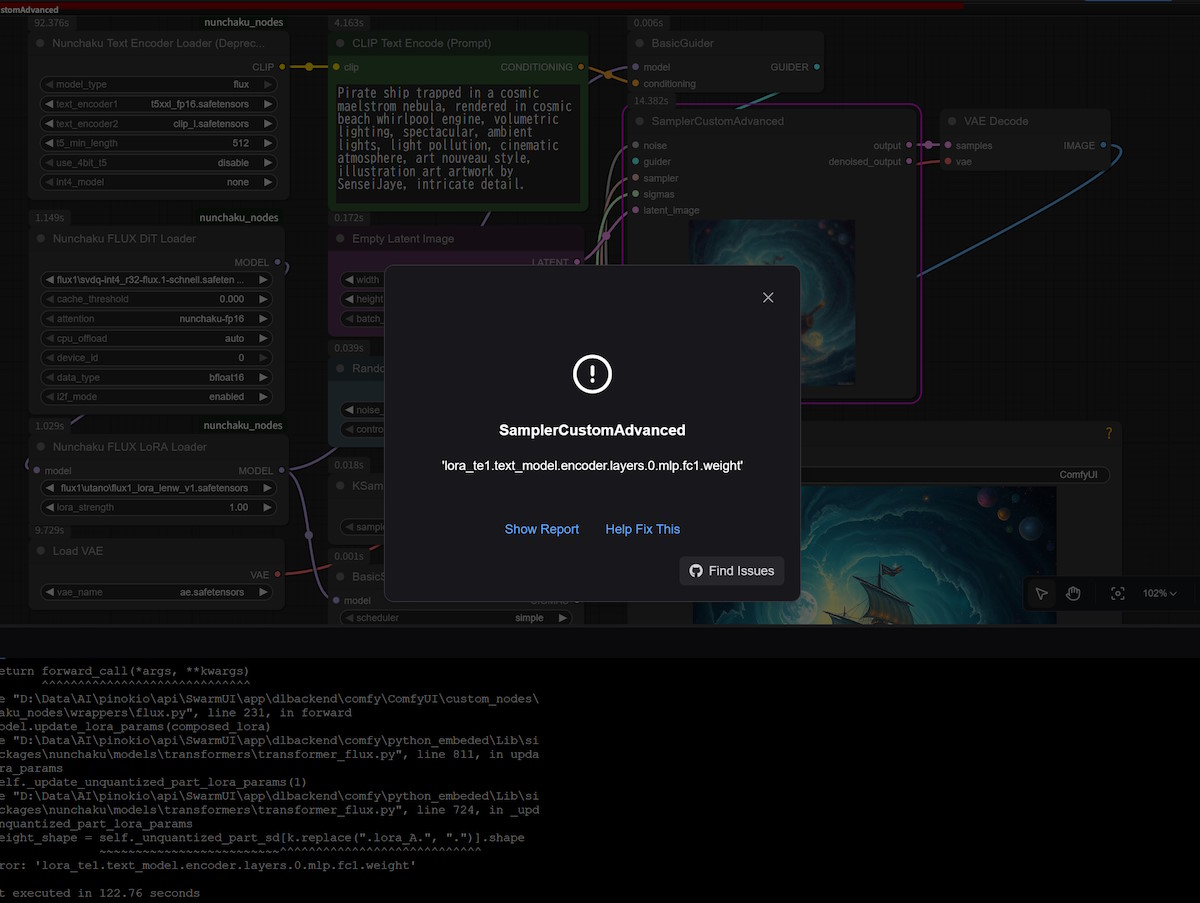Collapse the Nunchaku FLUX DiT Loader node
Screen dimensions: 1200x903
pyautogui.click(x=41, y=238)
